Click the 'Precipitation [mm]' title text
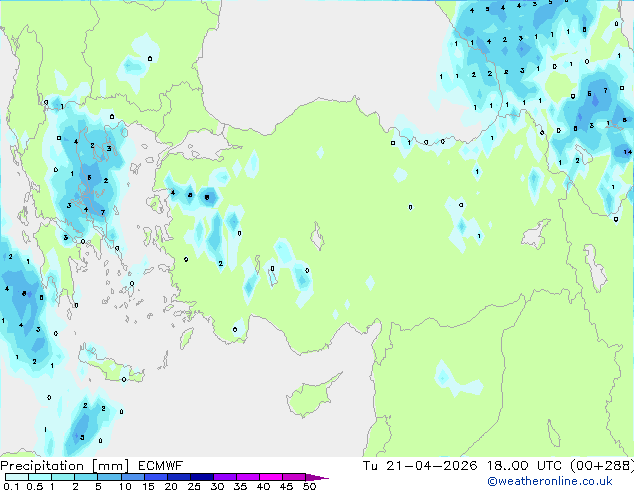Image resolution: width=634 pixels, height=490 pixels. point(65,466)
